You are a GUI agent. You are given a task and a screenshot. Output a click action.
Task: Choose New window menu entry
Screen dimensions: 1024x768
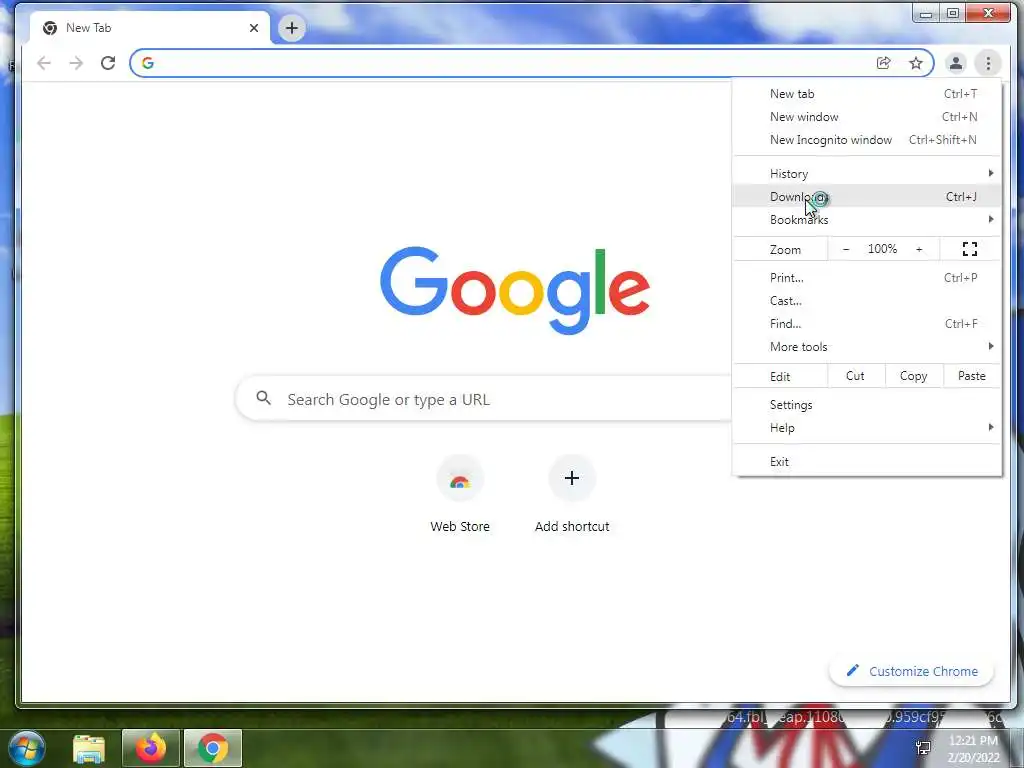[867, 117]
